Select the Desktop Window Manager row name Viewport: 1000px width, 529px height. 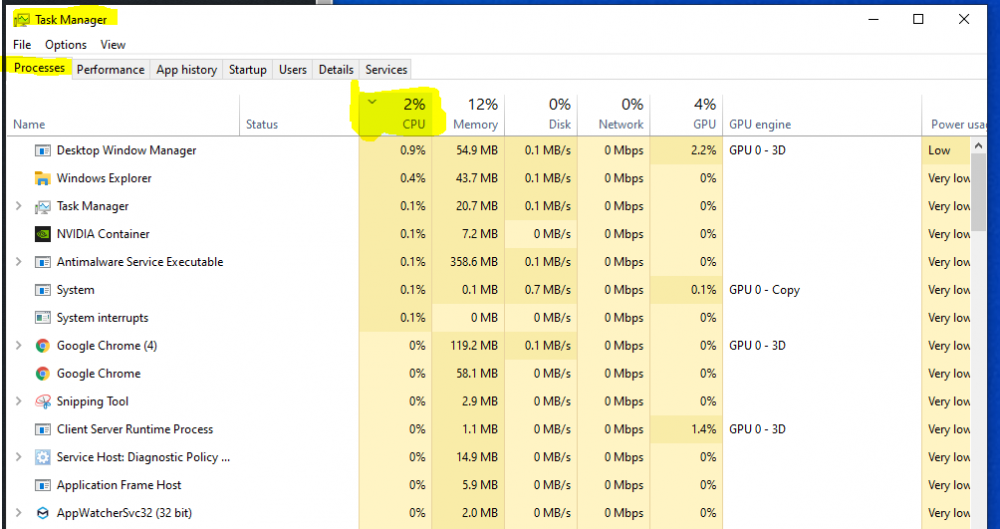coord(126,151)
